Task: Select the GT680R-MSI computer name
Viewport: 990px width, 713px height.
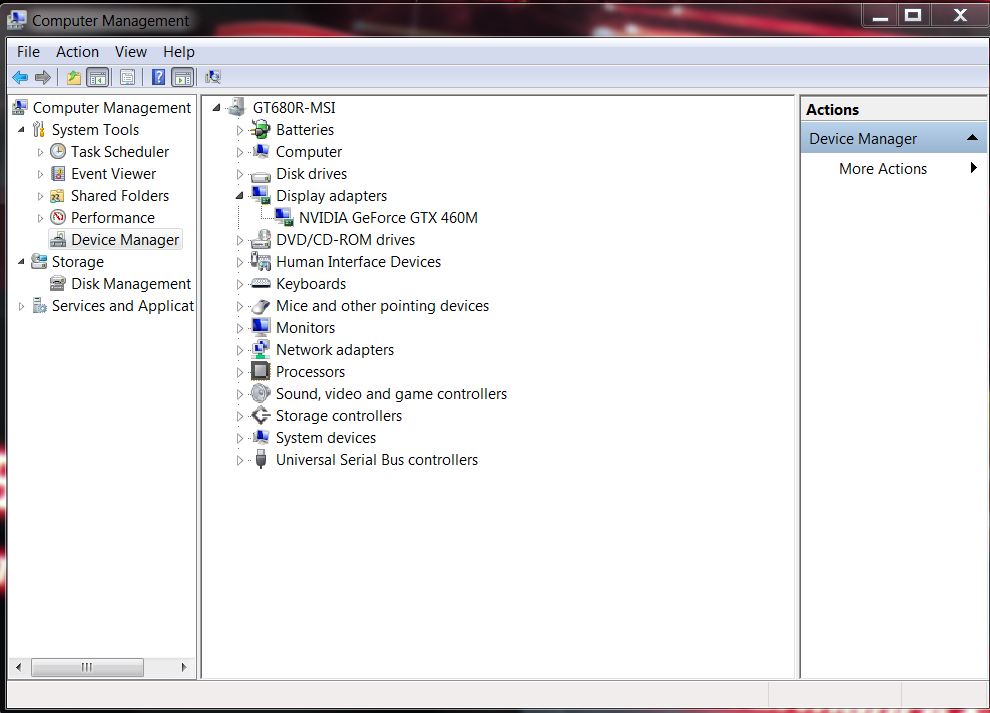Action: [294, 107]
